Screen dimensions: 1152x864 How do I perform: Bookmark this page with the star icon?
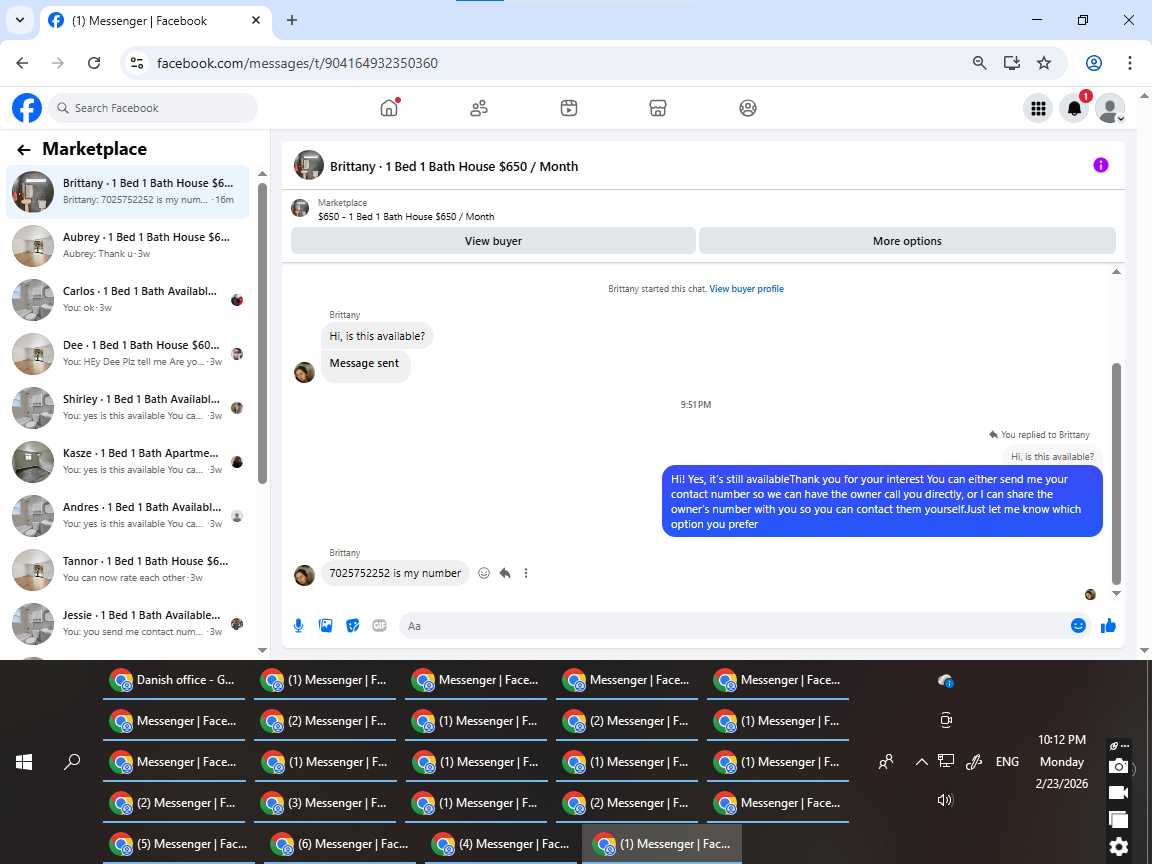1044,63
